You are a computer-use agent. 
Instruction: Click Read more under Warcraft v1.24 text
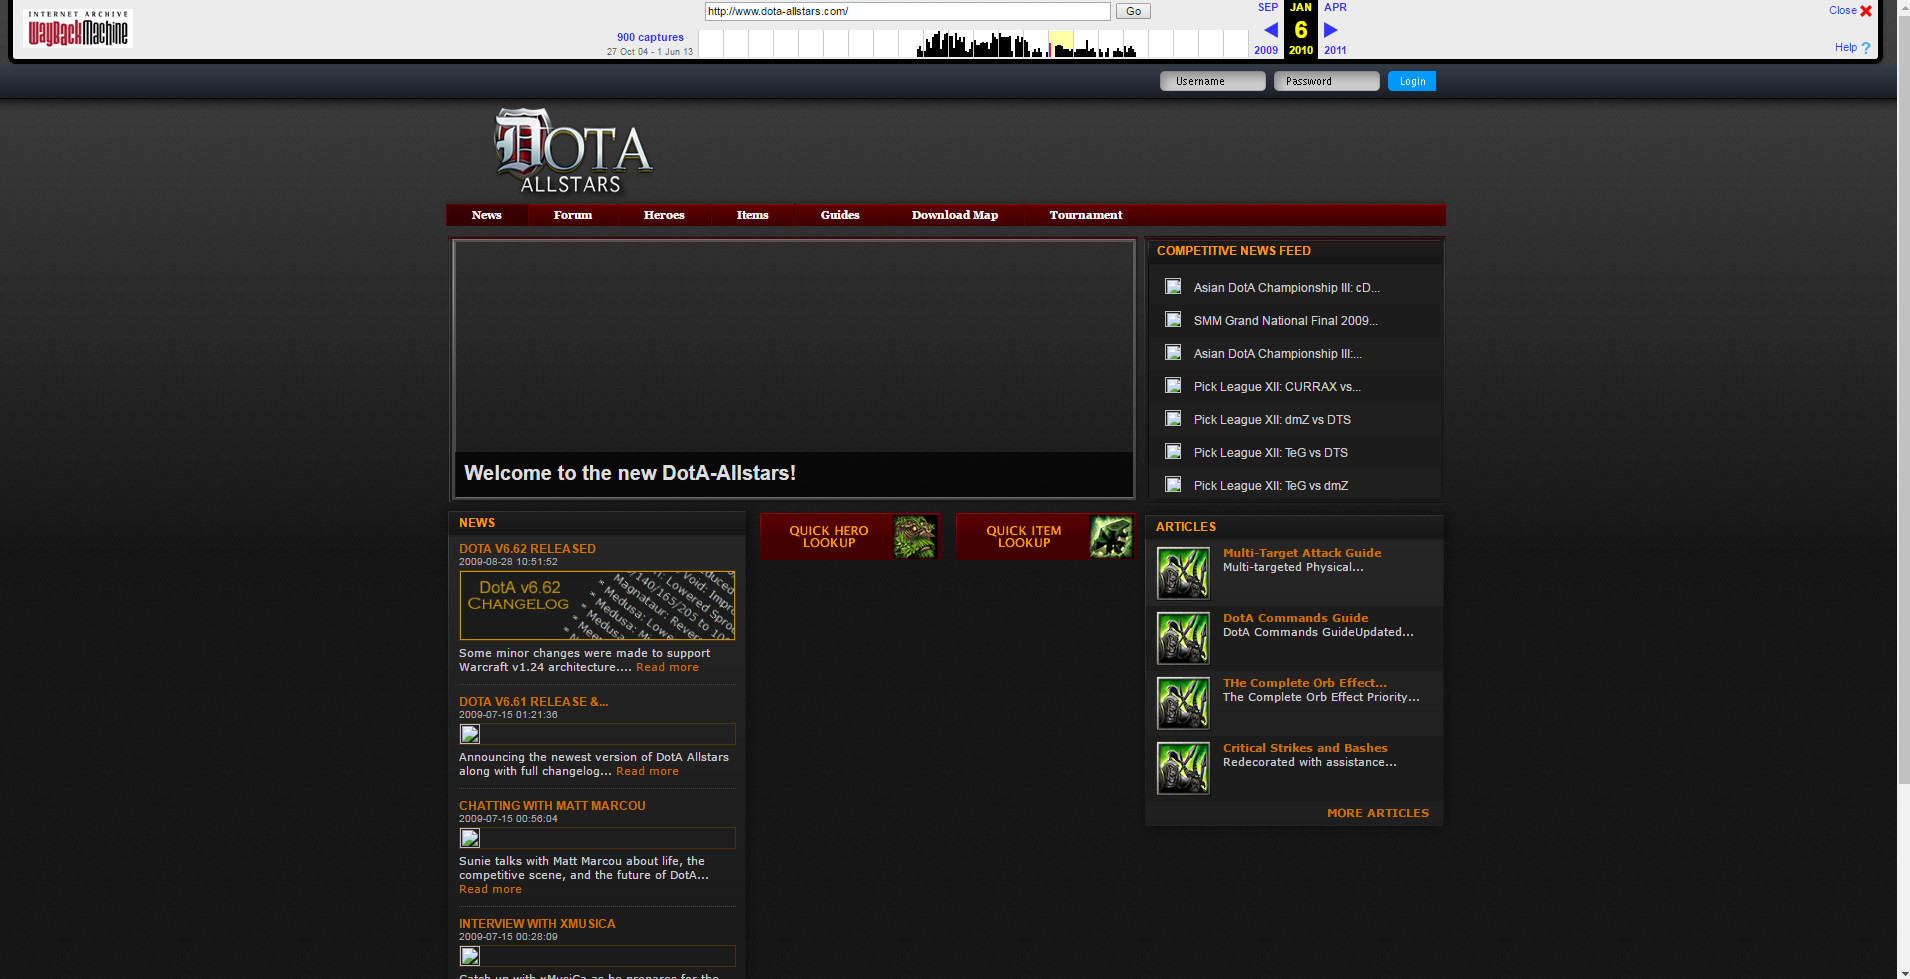point(667,667)
